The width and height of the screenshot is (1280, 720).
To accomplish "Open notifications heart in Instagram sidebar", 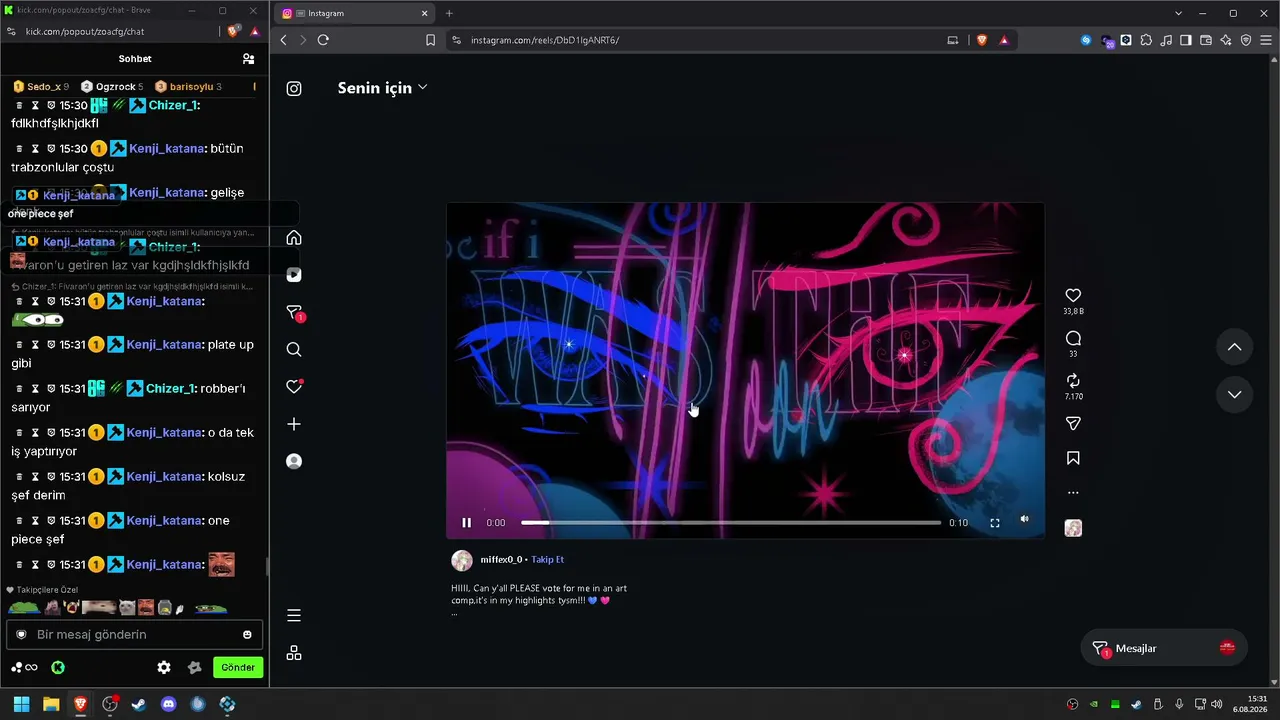I will coord(294,387).
